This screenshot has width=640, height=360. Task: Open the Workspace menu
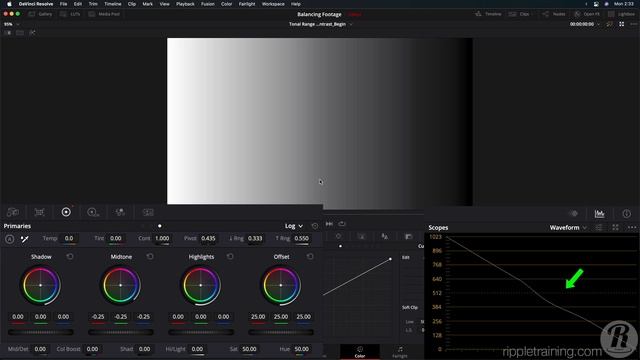[x=273, y=4]
